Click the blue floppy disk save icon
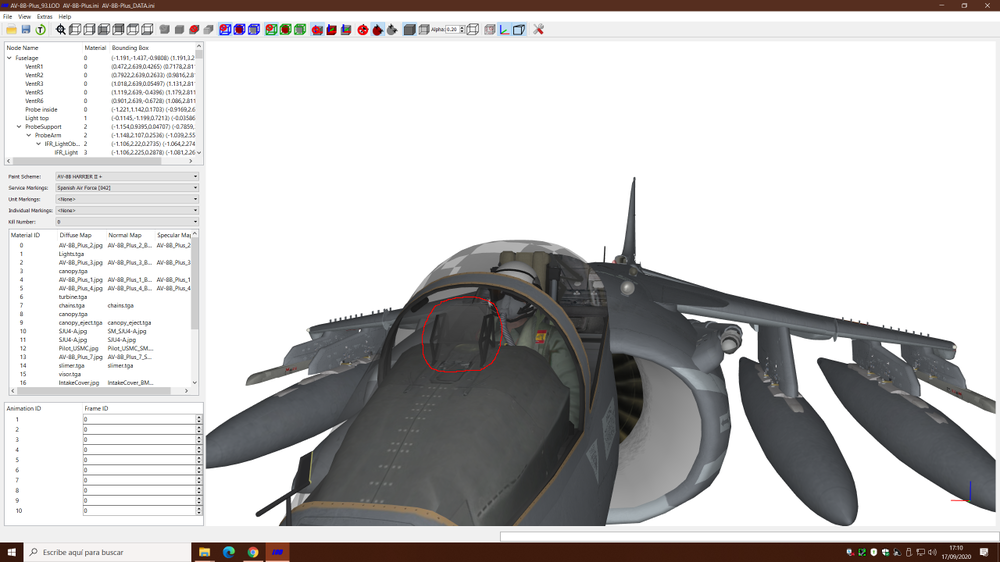The width and height of the screenshot is (1000, 562). click(26, 29)
